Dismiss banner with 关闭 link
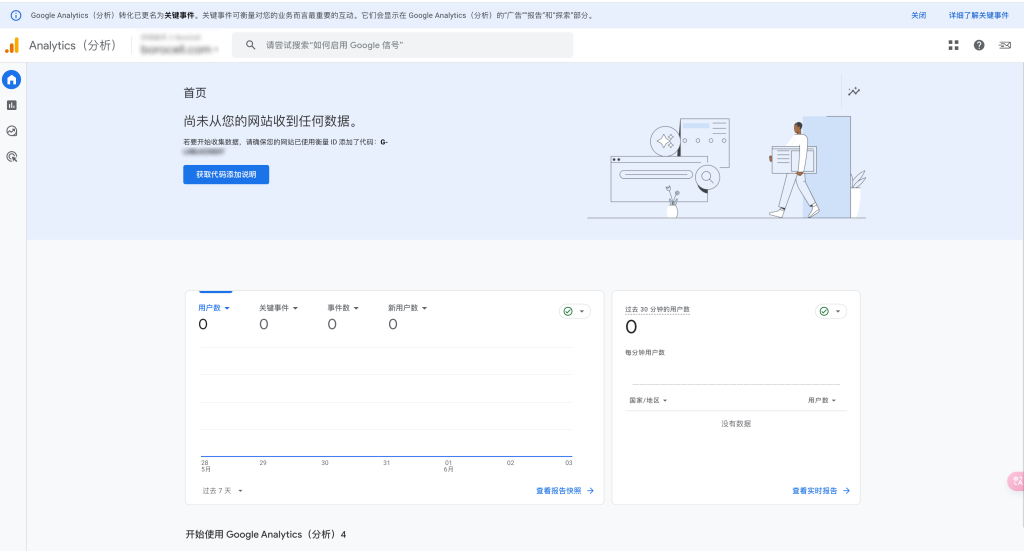Viewport: 1024px width, 551px height. point(918,15)
